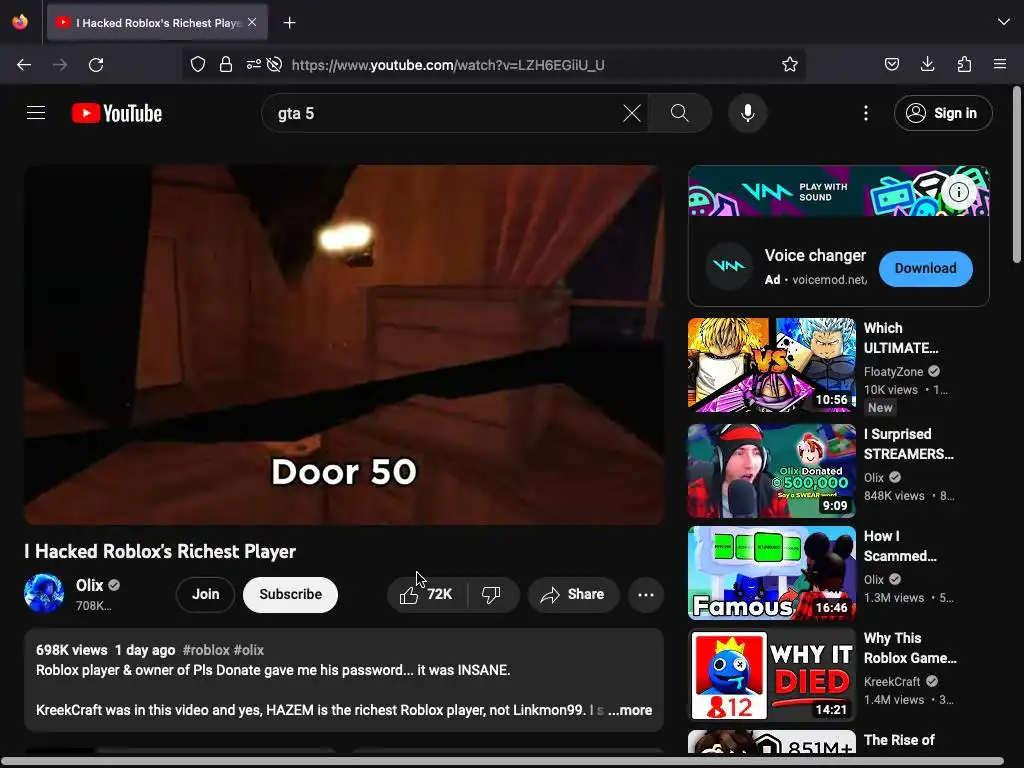Save page to Pocket

tap(891, 64)
